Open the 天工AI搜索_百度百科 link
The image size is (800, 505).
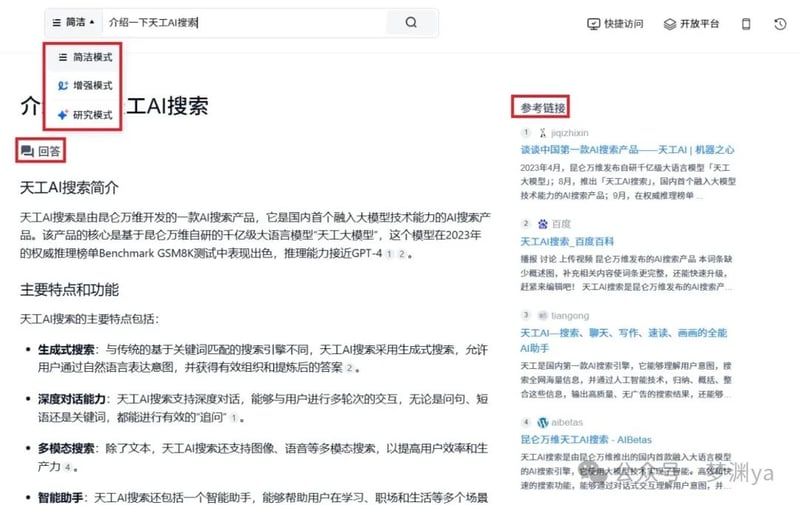click(x=567, y=241)
